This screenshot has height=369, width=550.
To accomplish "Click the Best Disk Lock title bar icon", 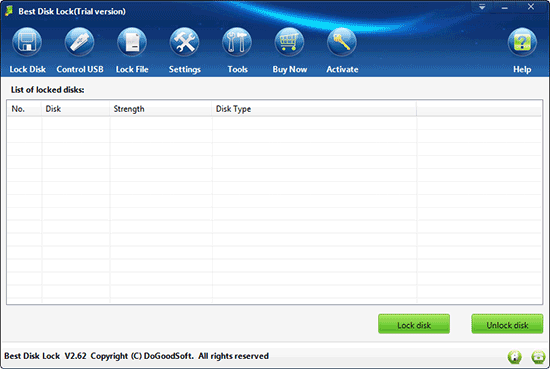I will [9, 11].
